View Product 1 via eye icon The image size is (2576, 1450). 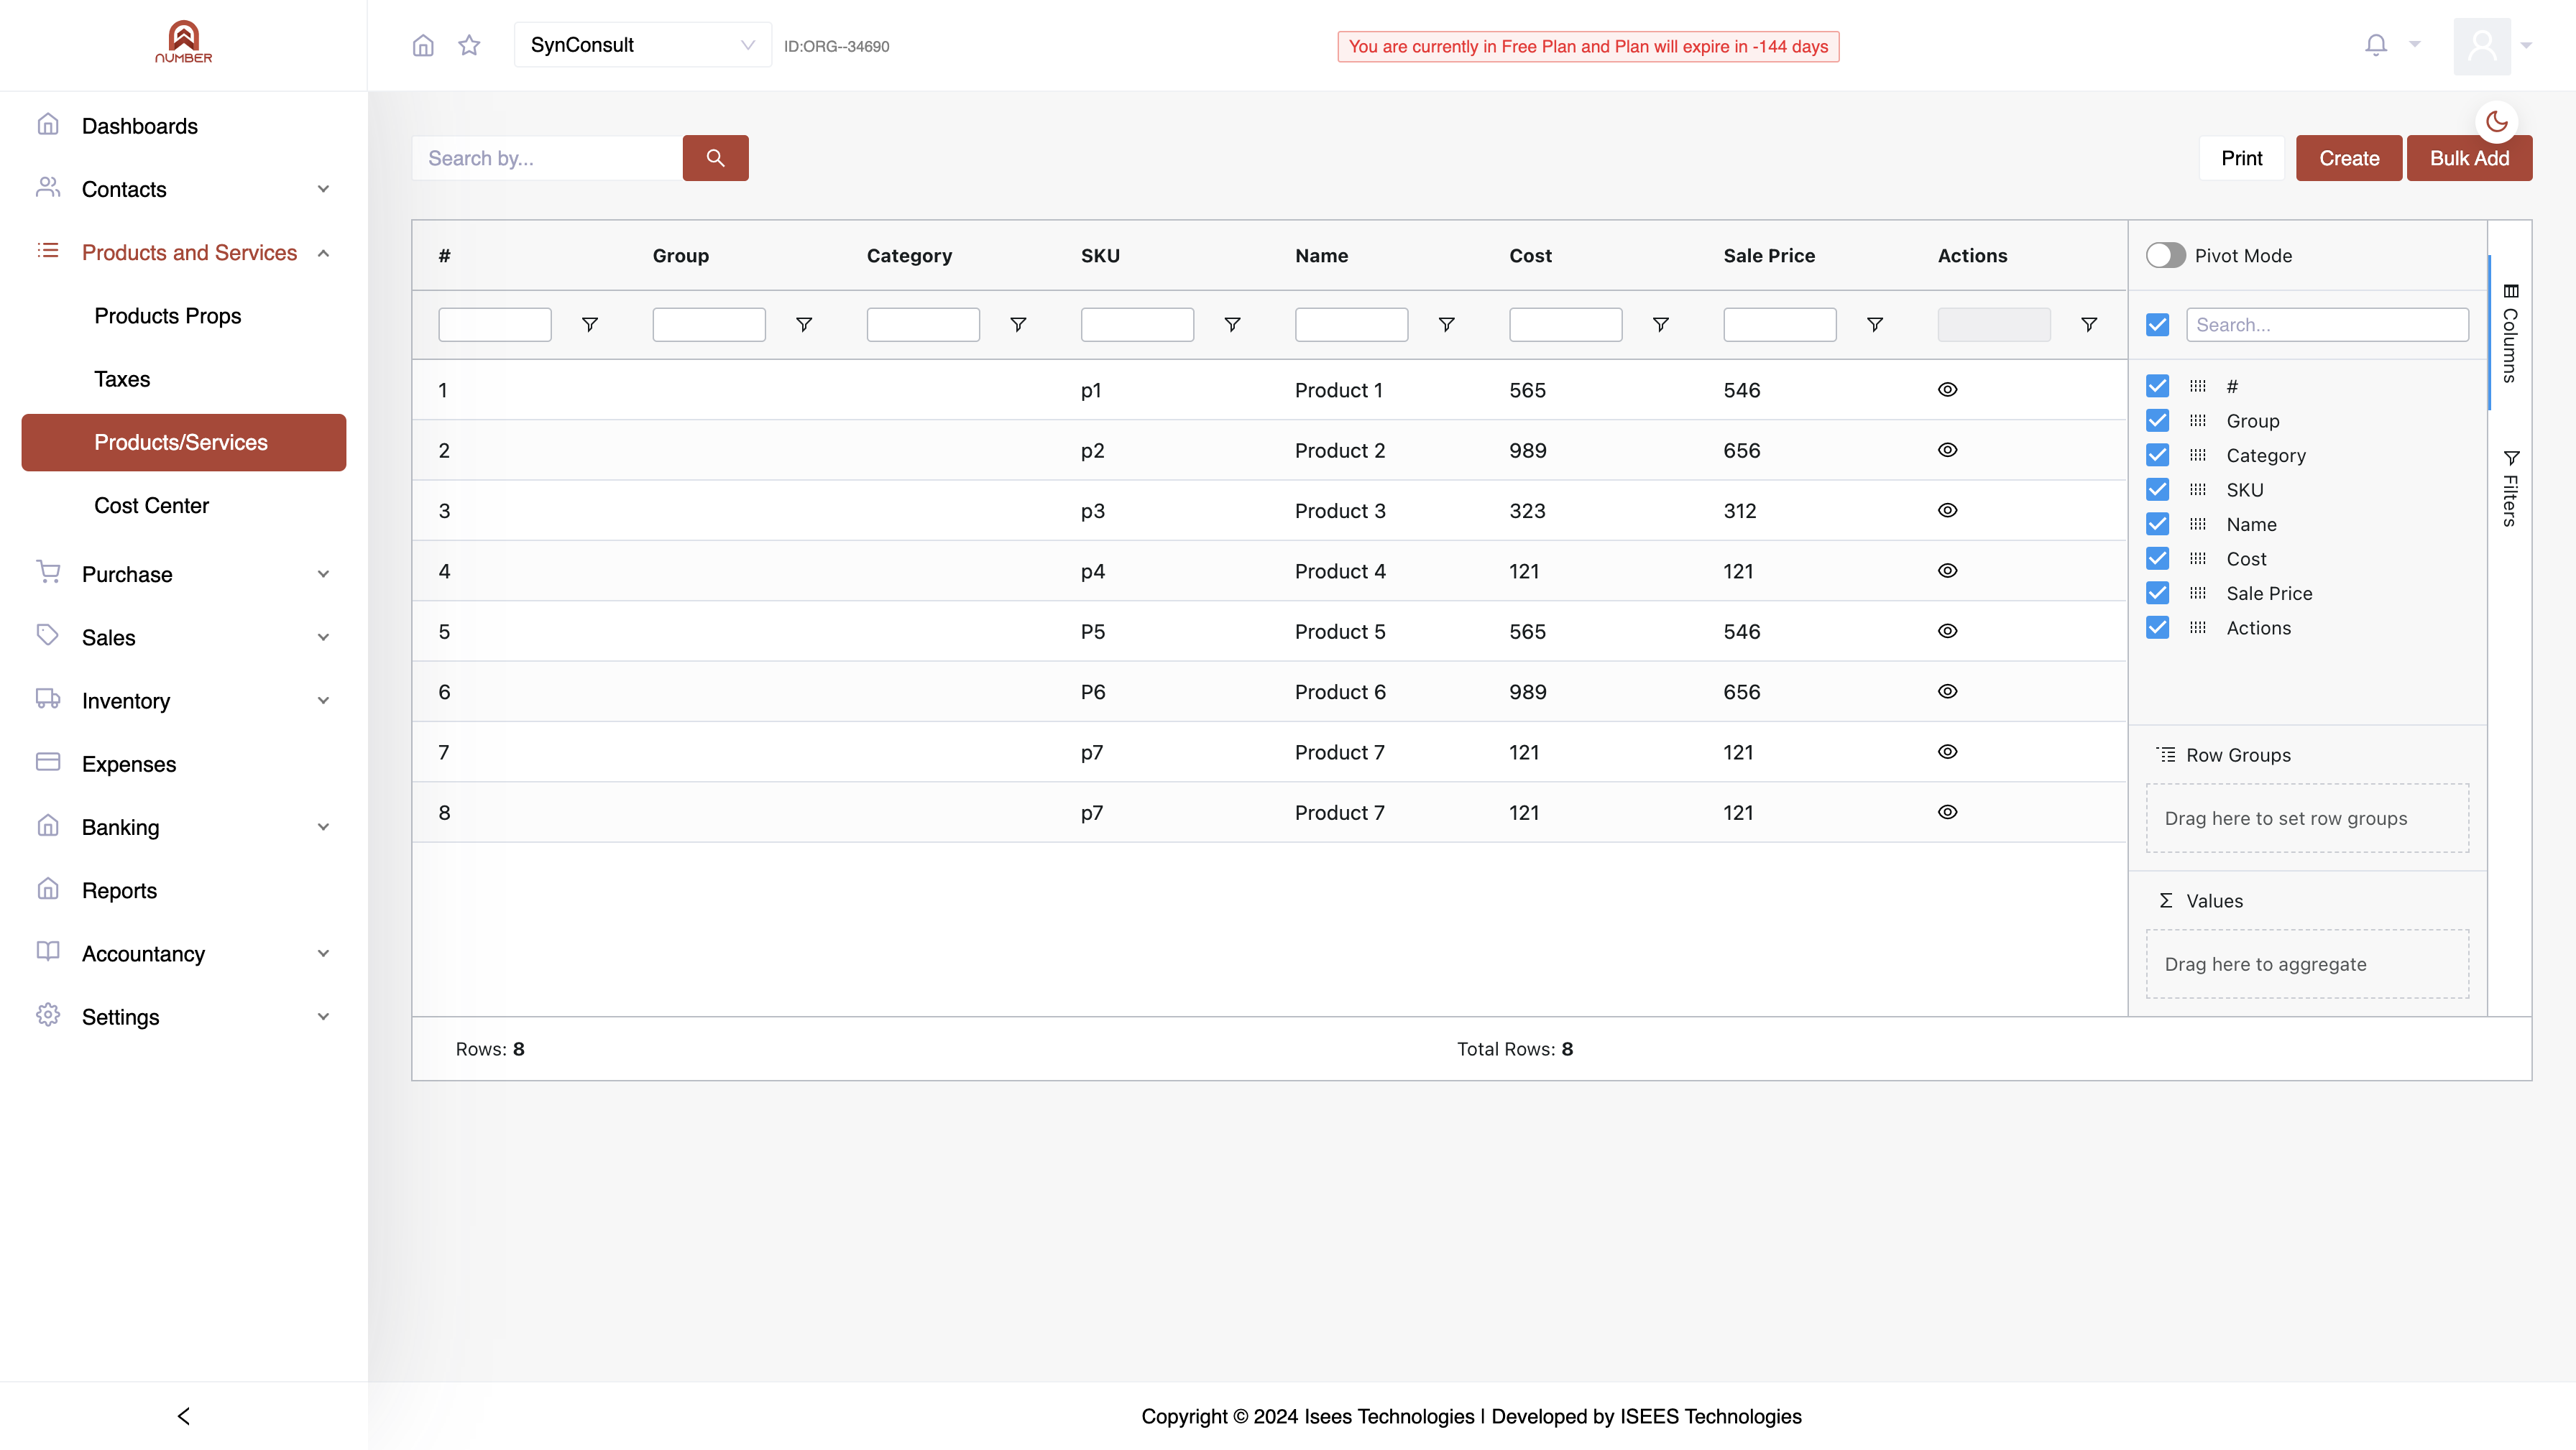[1947, 390]
